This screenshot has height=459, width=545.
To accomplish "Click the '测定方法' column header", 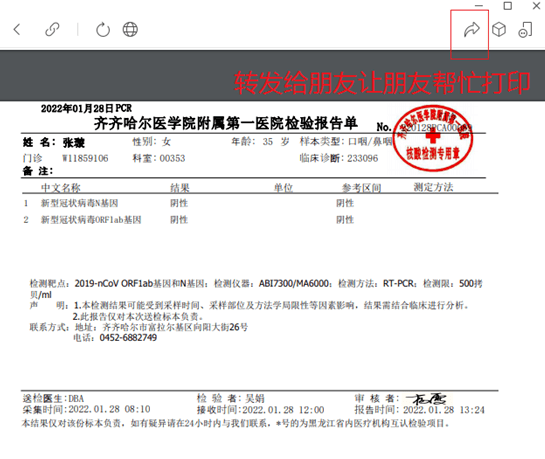I will pos(433,187).
